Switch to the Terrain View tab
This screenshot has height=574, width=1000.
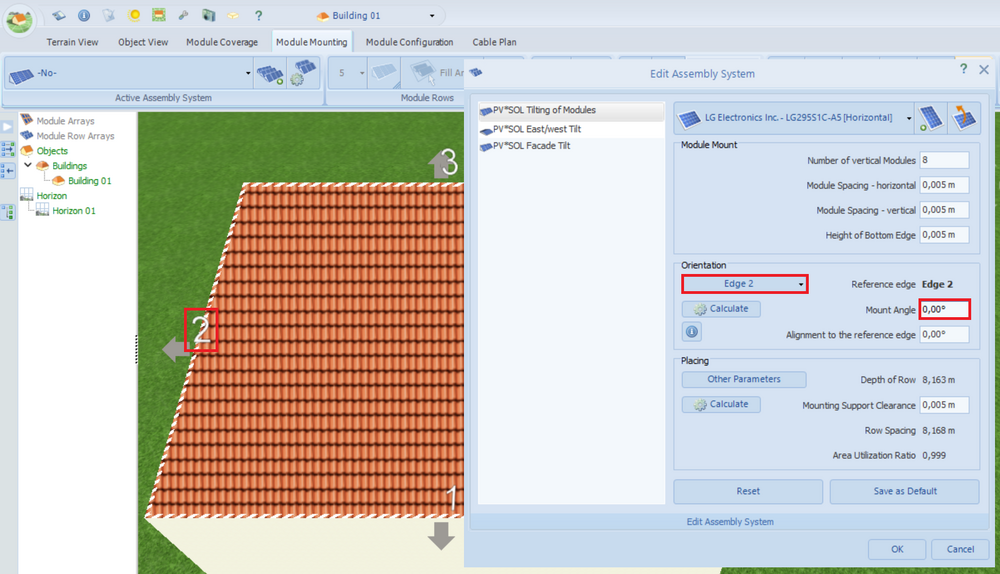pyautogui.click(x=72, y=42)
